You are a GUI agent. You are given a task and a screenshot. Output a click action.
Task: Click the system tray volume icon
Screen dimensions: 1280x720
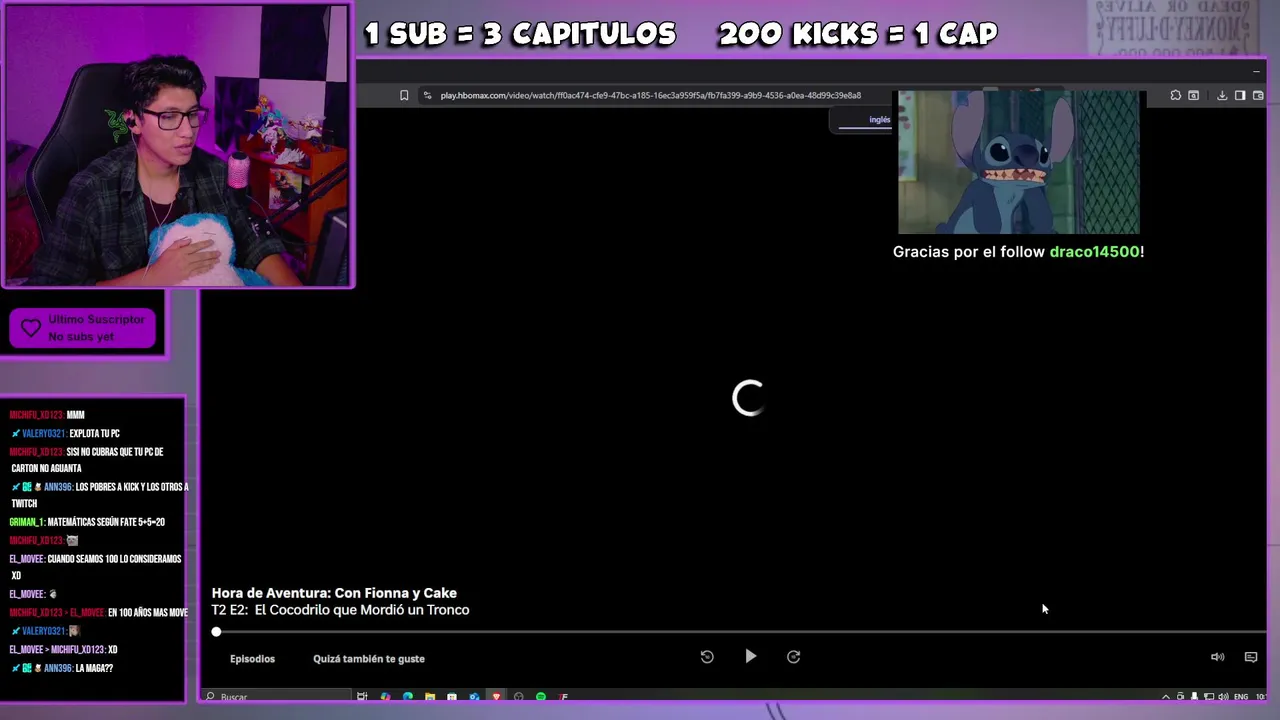tap(1223, 696)
